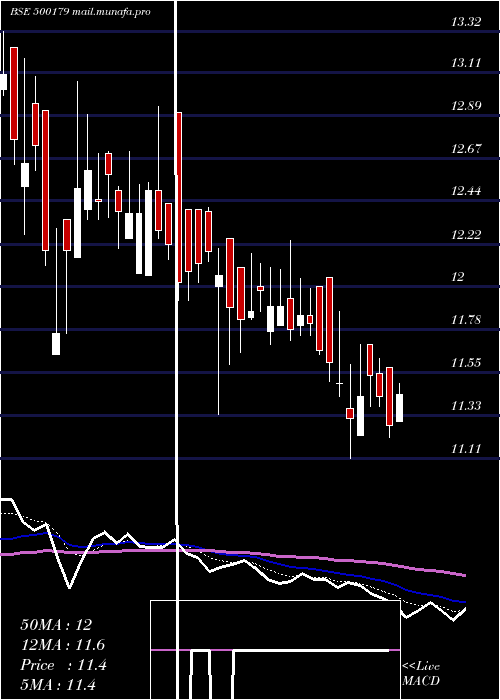Click the 50MA : 12 reading

[x=56, y=625]
